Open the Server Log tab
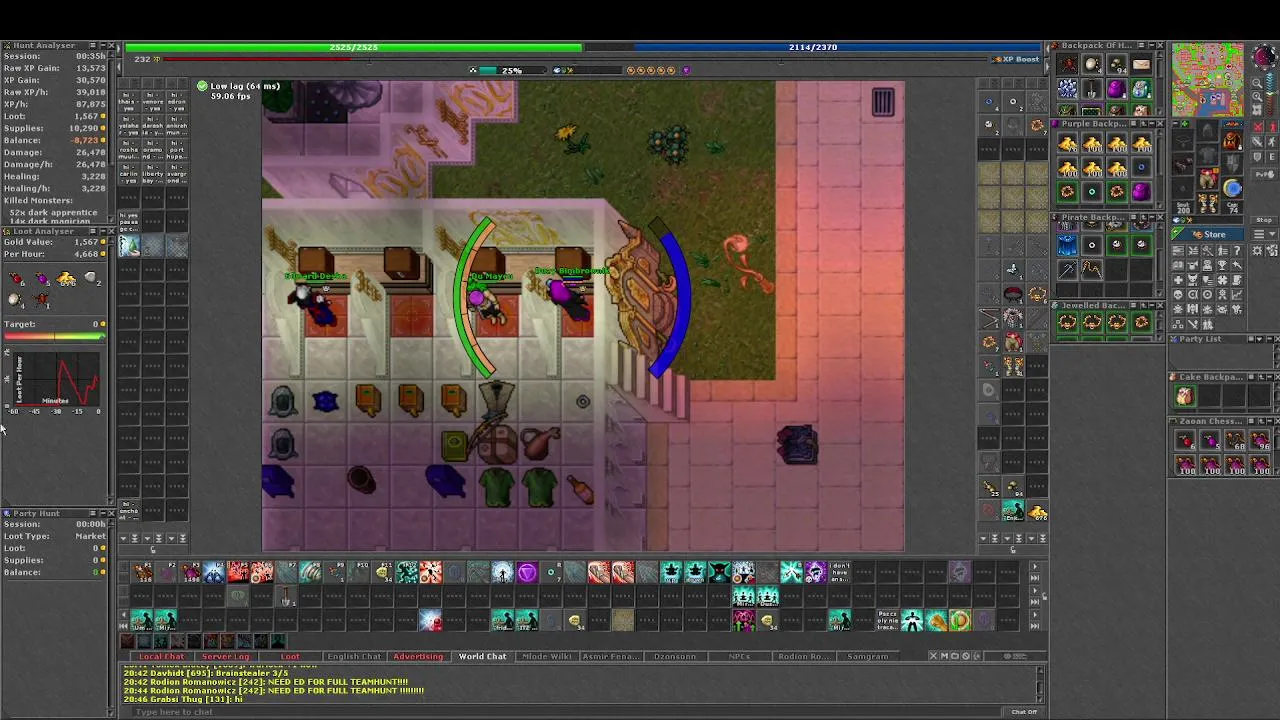 (x=225, y=656)
